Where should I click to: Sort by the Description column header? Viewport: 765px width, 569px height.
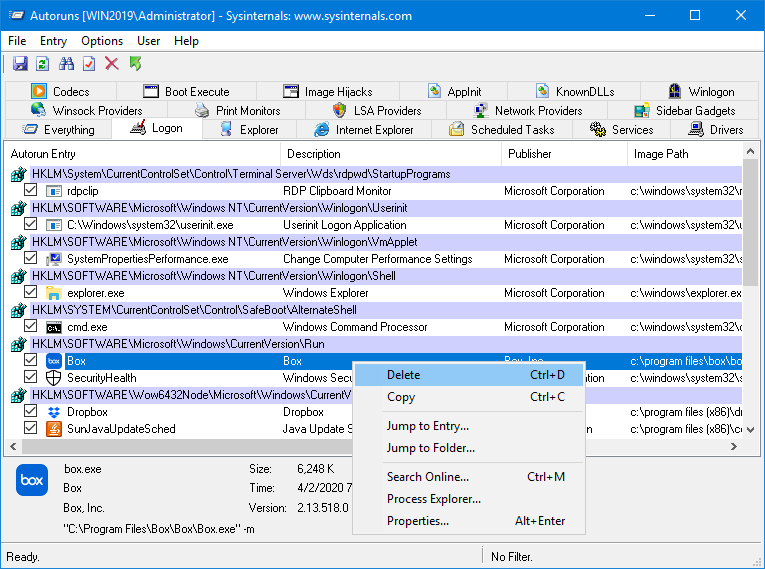pos(391,154)
